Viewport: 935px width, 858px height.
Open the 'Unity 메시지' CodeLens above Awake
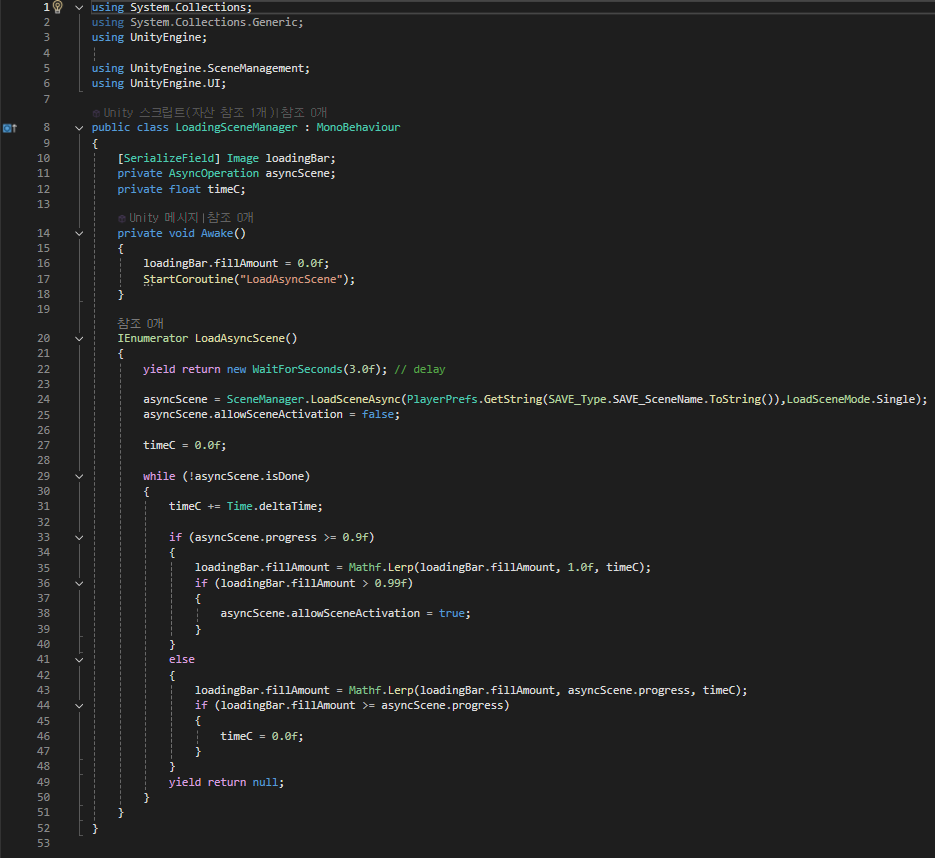pyautogui.click(x=164, y=218)
